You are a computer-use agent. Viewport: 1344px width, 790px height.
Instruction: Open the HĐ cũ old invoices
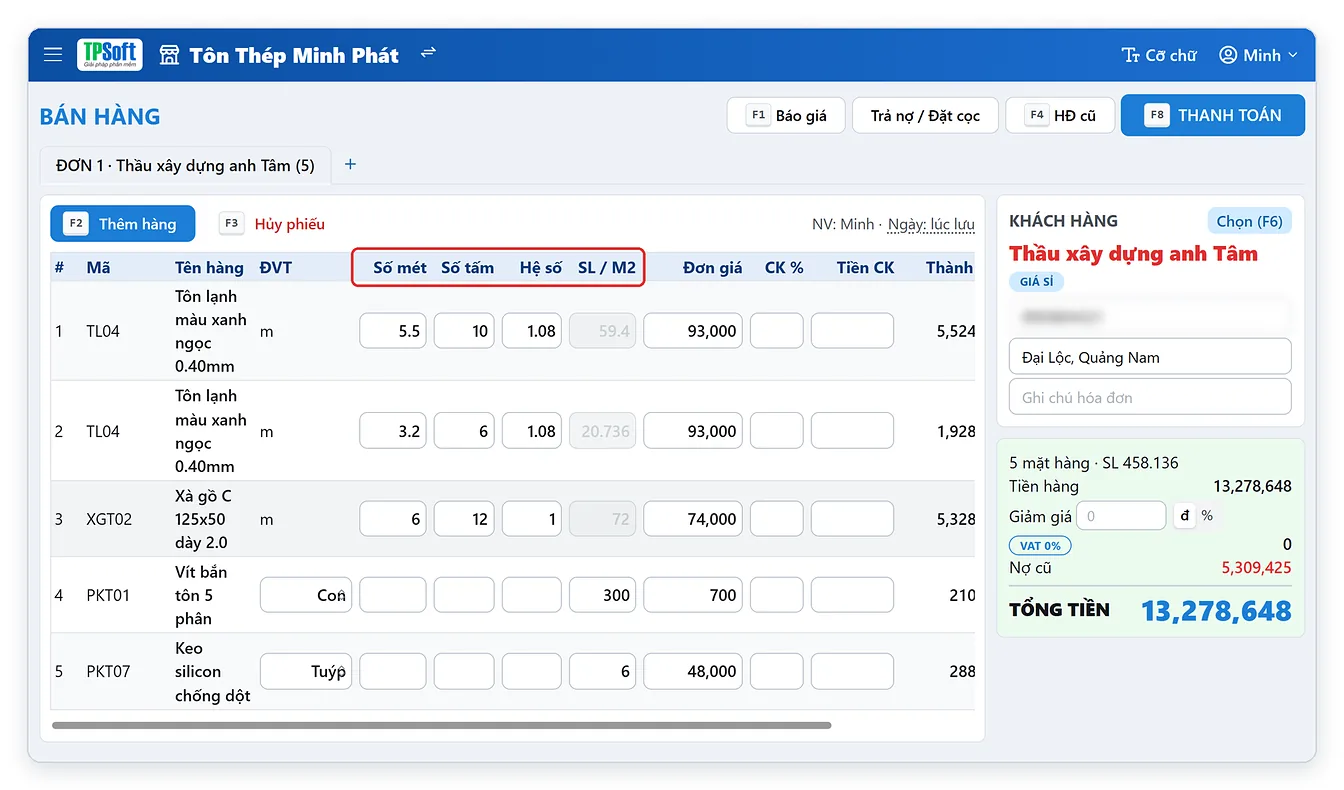[1060, 115]
